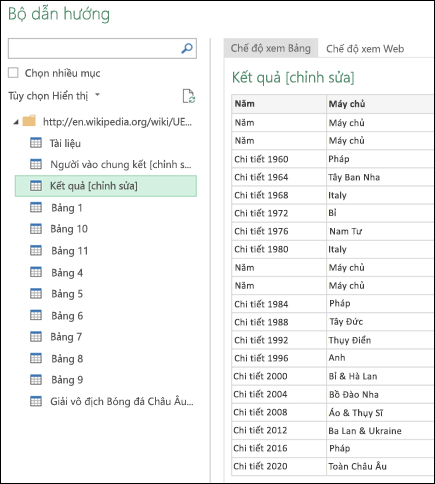
Task: Click table icon beside Bảng 10
Action: tap(36, 229)
